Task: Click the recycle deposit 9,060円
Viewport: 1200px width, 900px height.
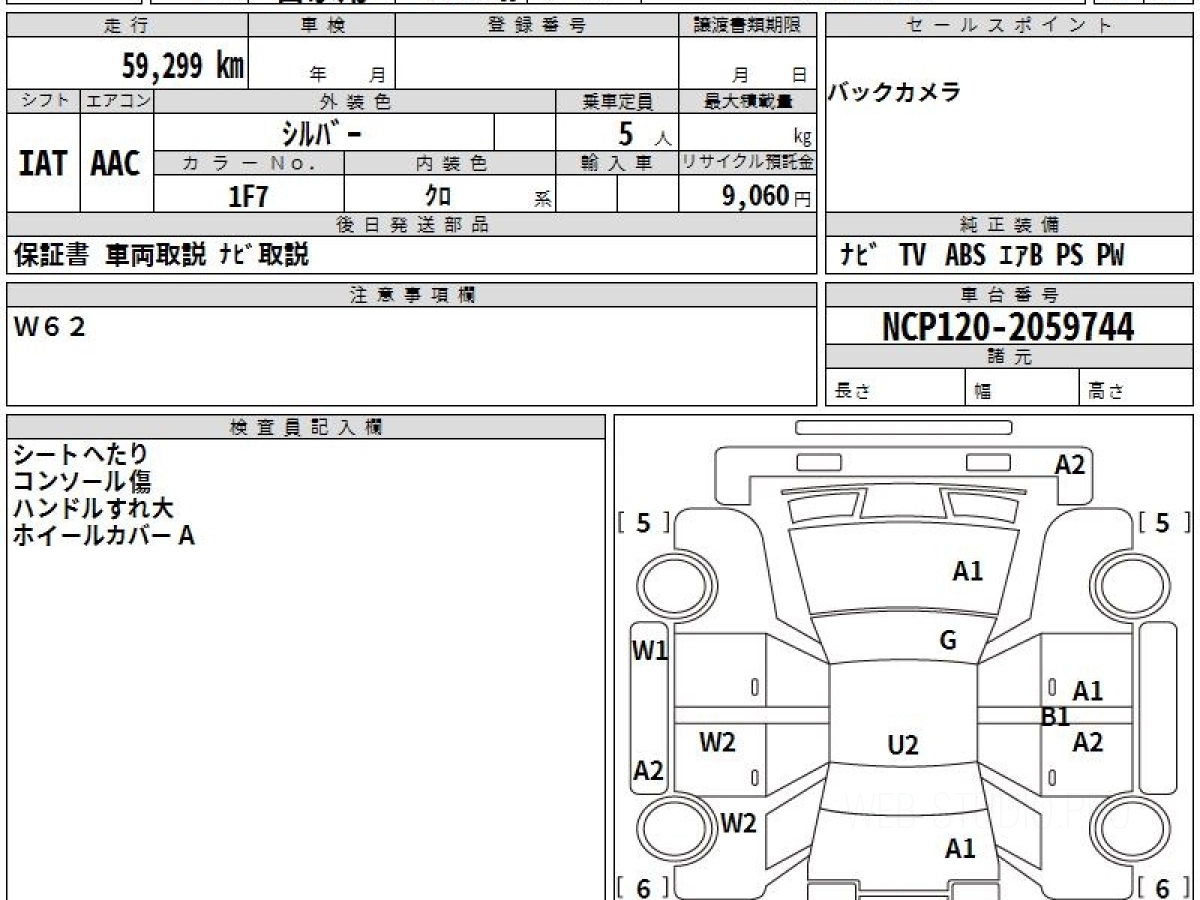Action: (767, 196)
